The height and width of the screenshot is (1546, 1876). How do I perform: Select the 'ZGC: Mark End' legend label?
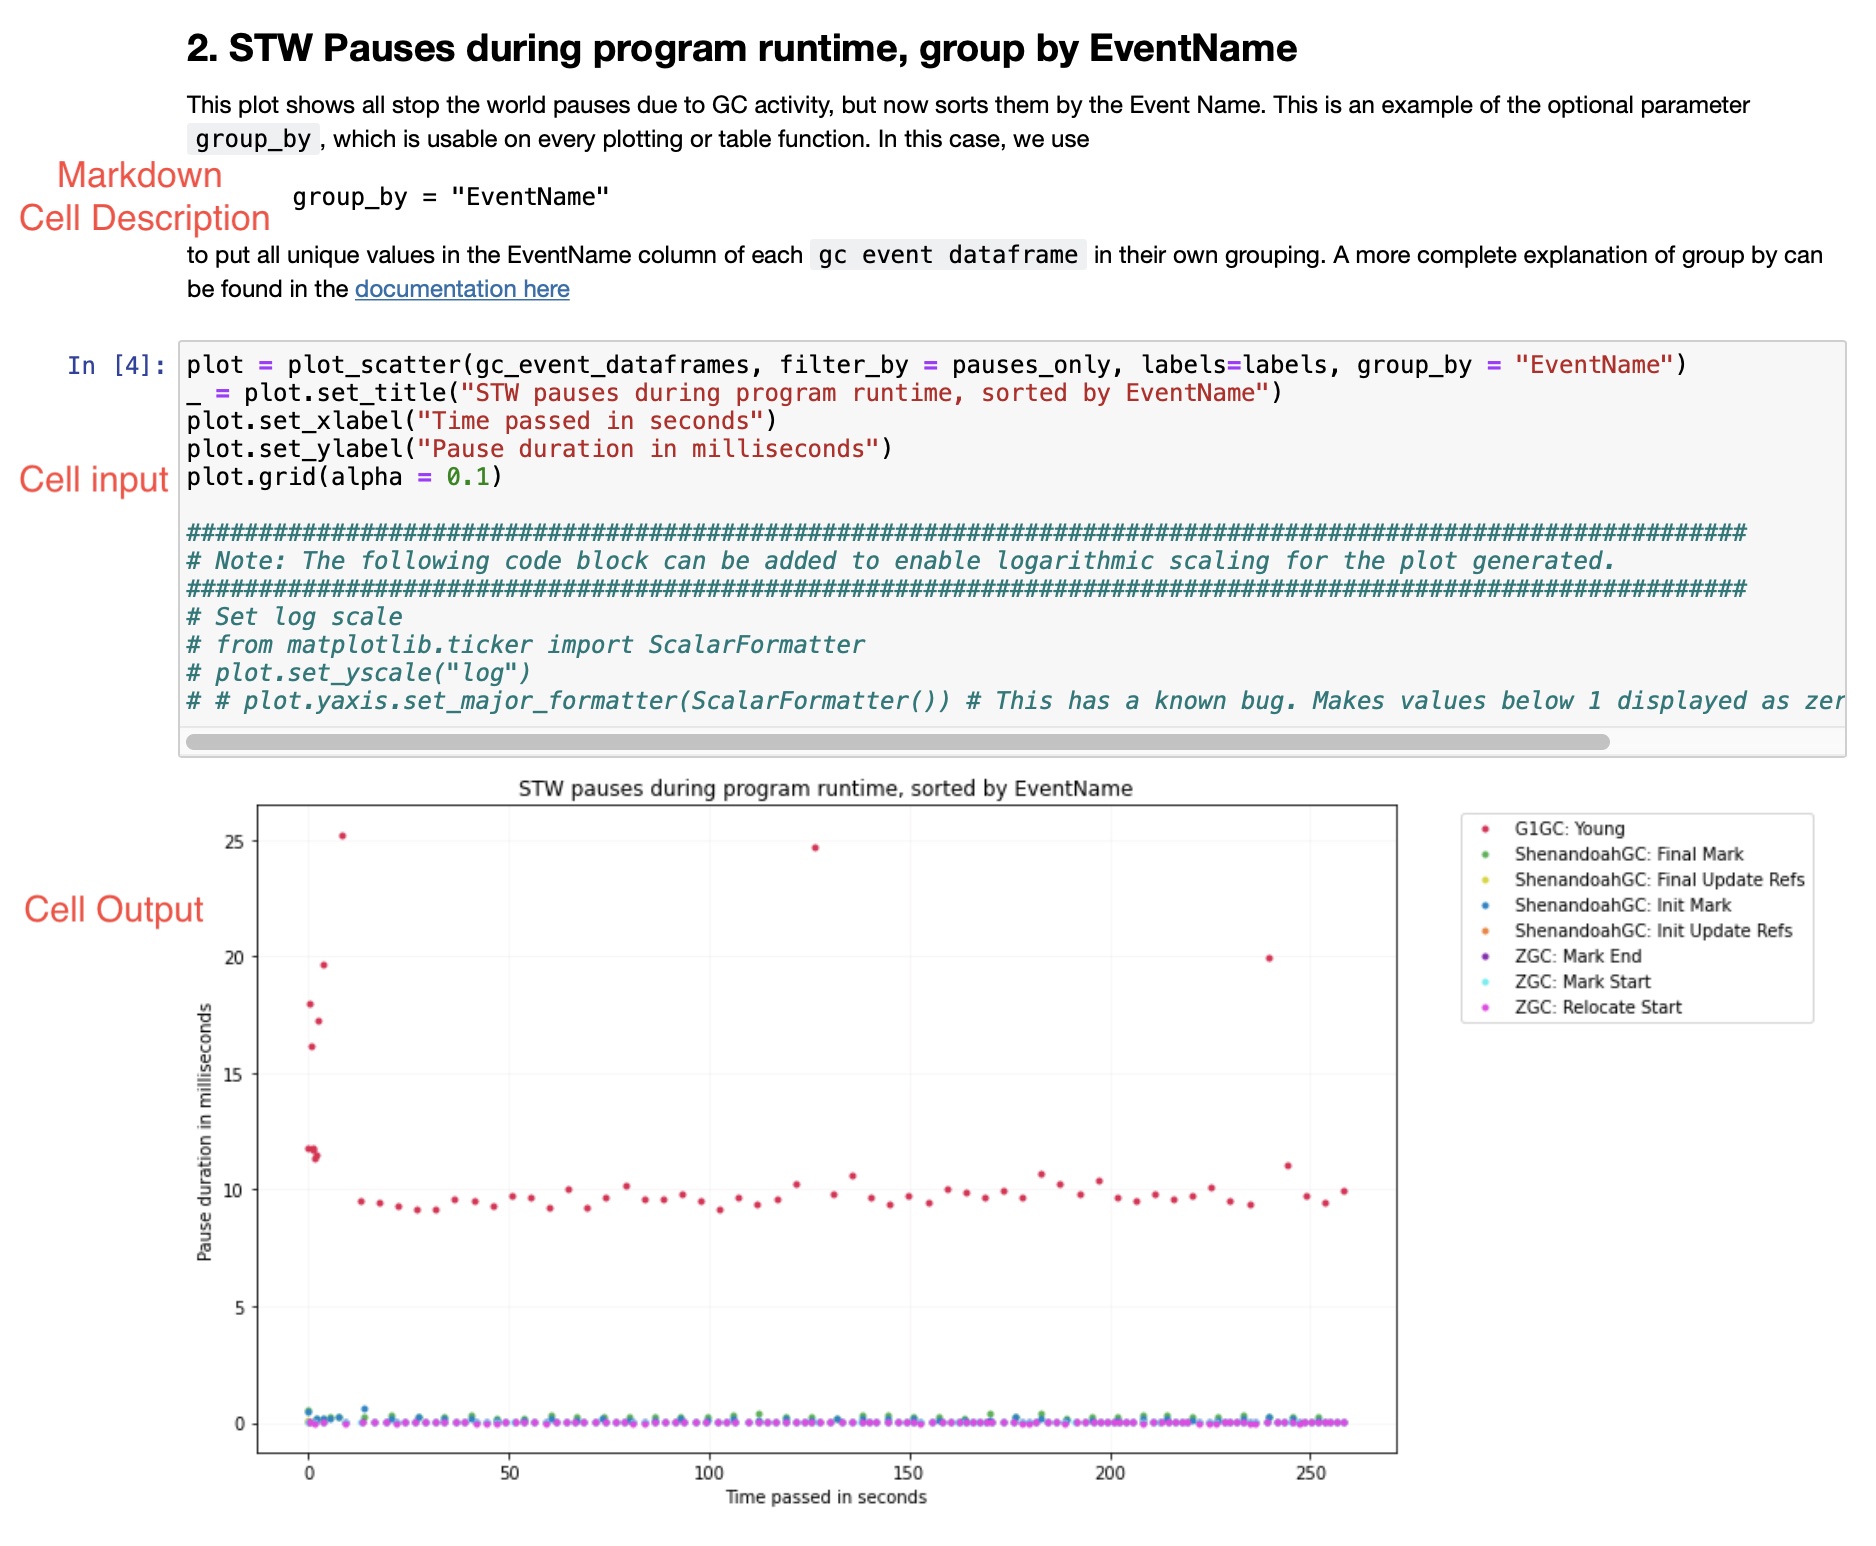click(1577, 956)
